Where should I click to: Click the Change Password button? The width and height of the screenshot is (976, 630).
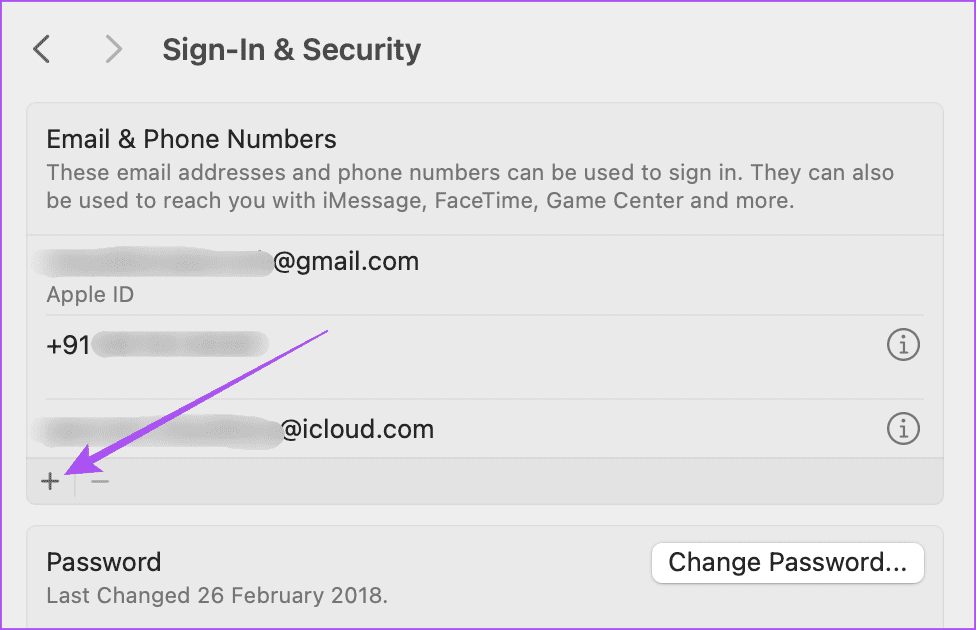point(787,562)
